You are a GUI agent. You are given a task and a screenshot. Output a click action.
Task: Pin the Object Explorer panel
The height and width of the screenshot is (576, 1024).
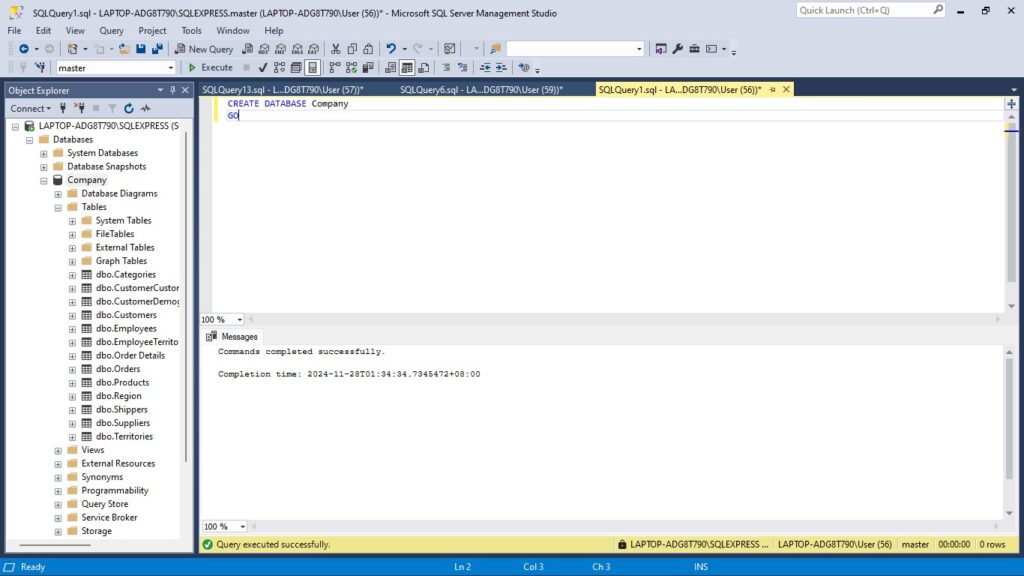click(172, 90)
